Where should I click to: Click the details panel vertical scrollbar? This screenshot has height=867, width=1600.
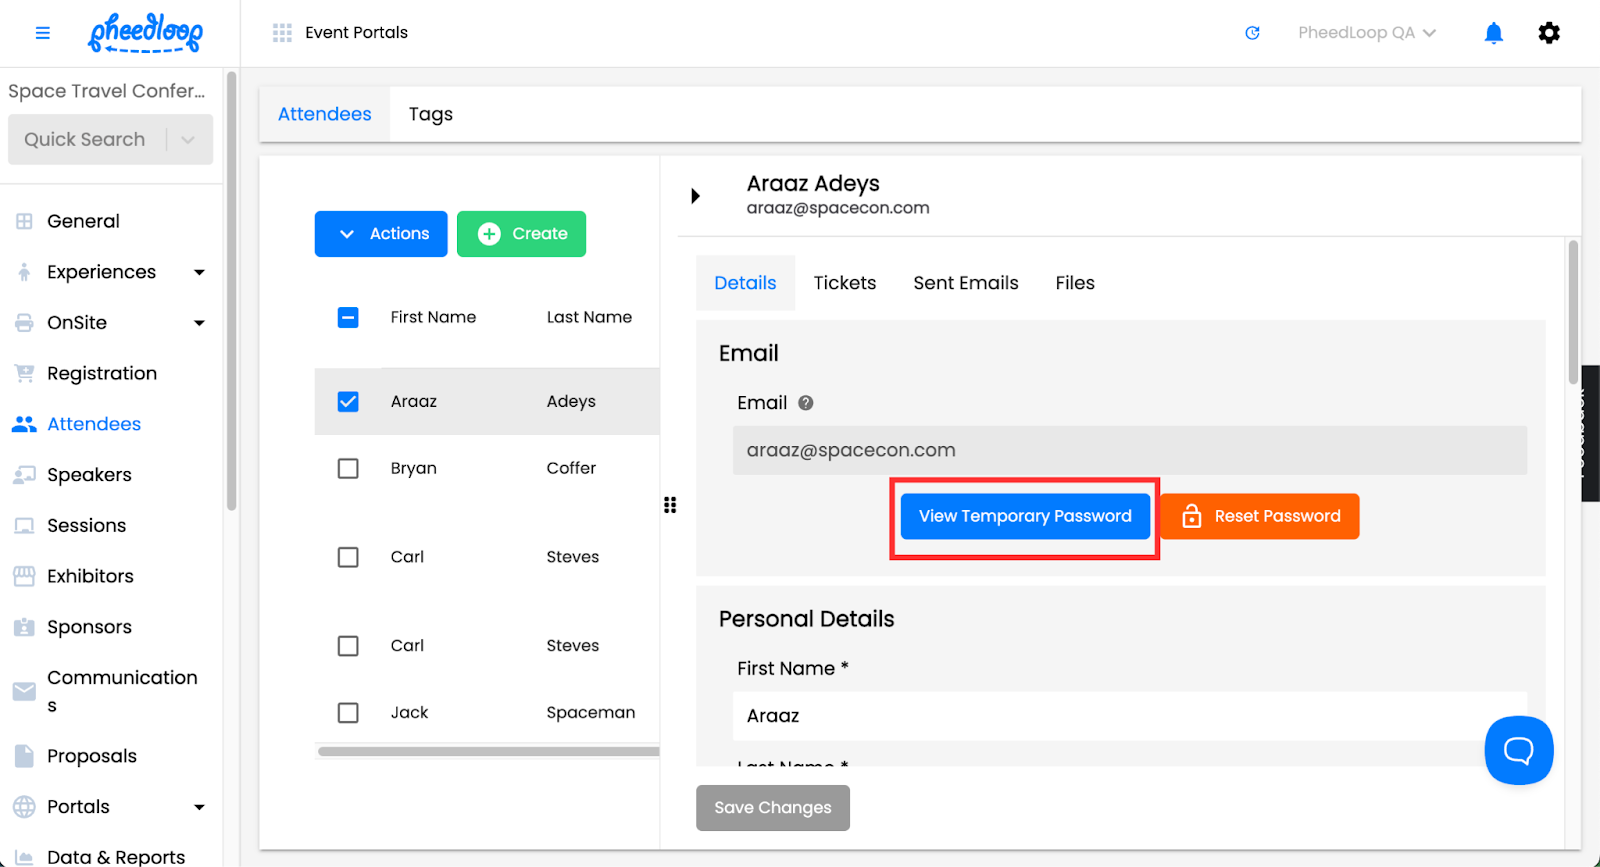(x=1573, y=312)
